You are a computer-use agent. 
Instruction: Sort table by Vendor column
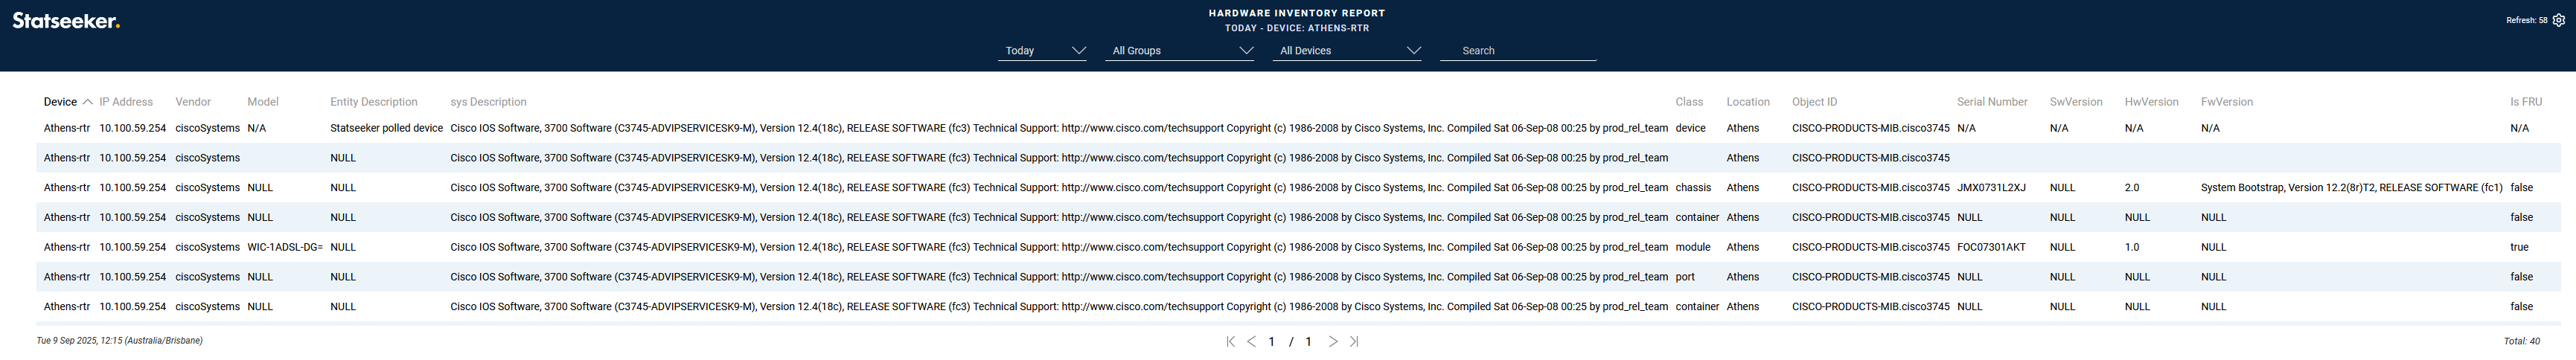[x=193, y=102]
